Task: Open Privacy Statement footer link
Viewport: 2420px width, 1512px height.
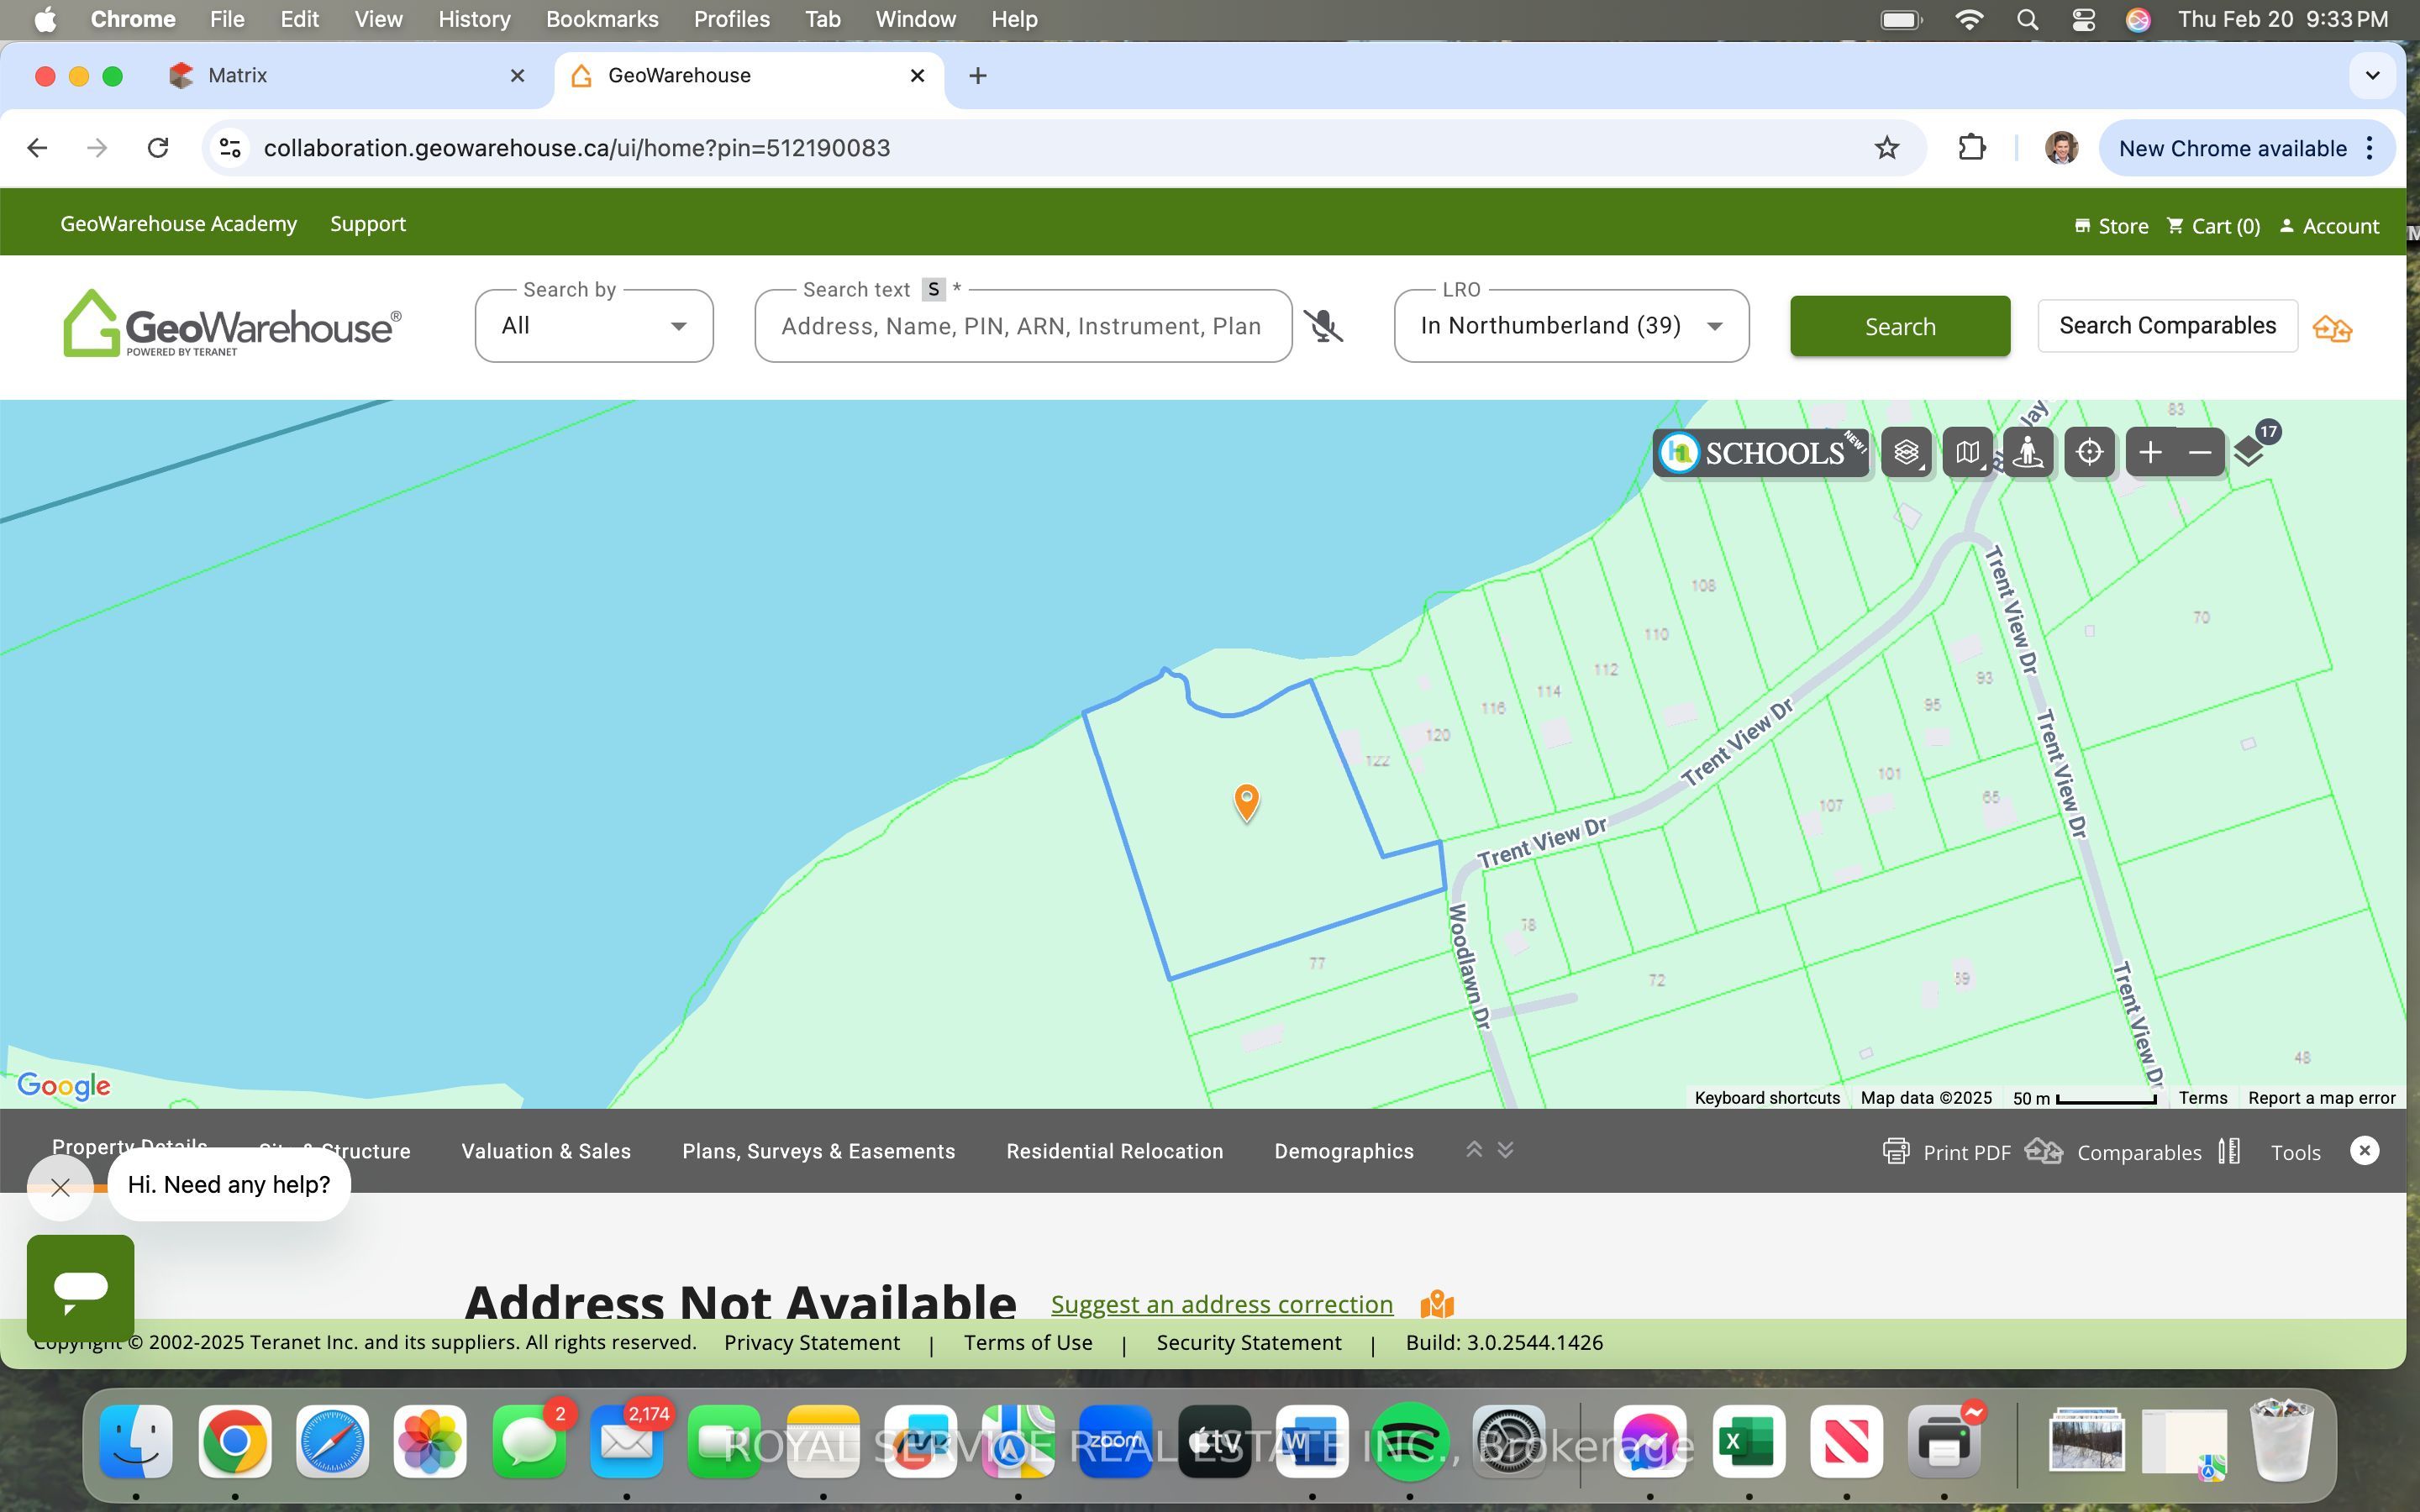Action: click(x=811, y=1343)
